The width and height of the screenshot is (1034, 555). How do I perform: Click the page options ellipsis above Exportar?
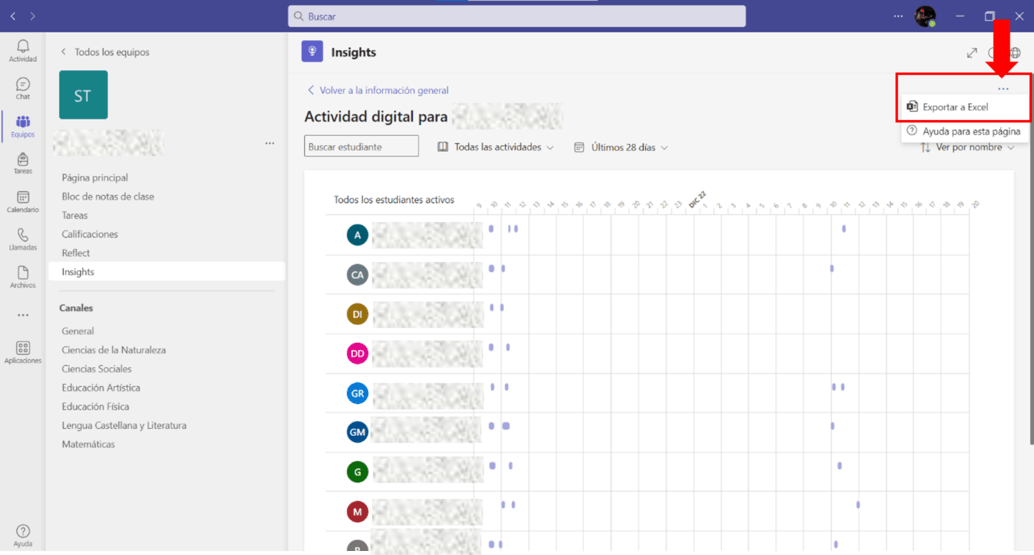(x=1003, y=88)
